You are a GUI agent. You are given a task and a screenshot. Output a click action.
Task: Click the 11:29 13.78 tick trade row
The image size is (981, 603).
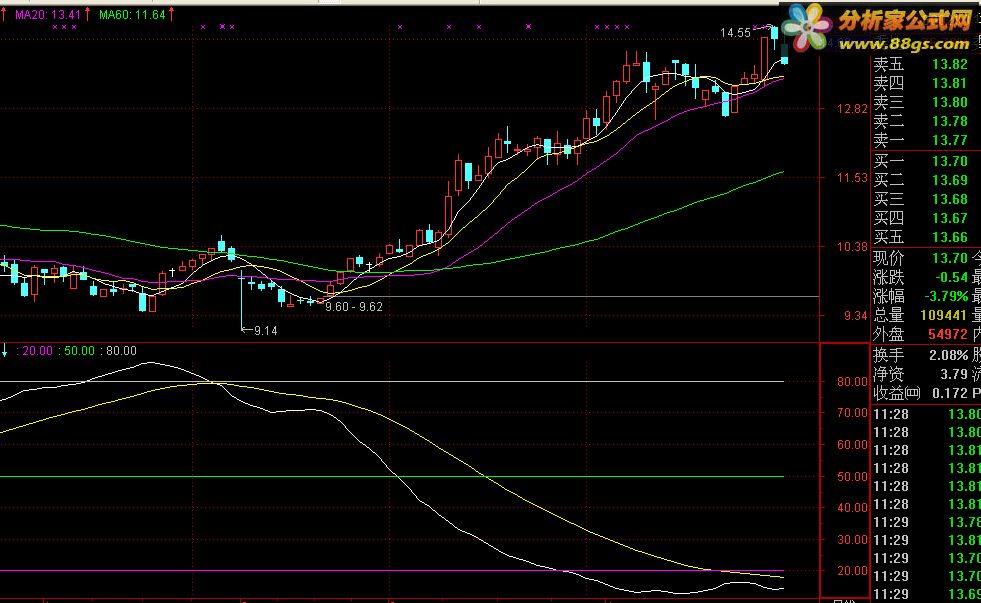[x=926, y=522]
